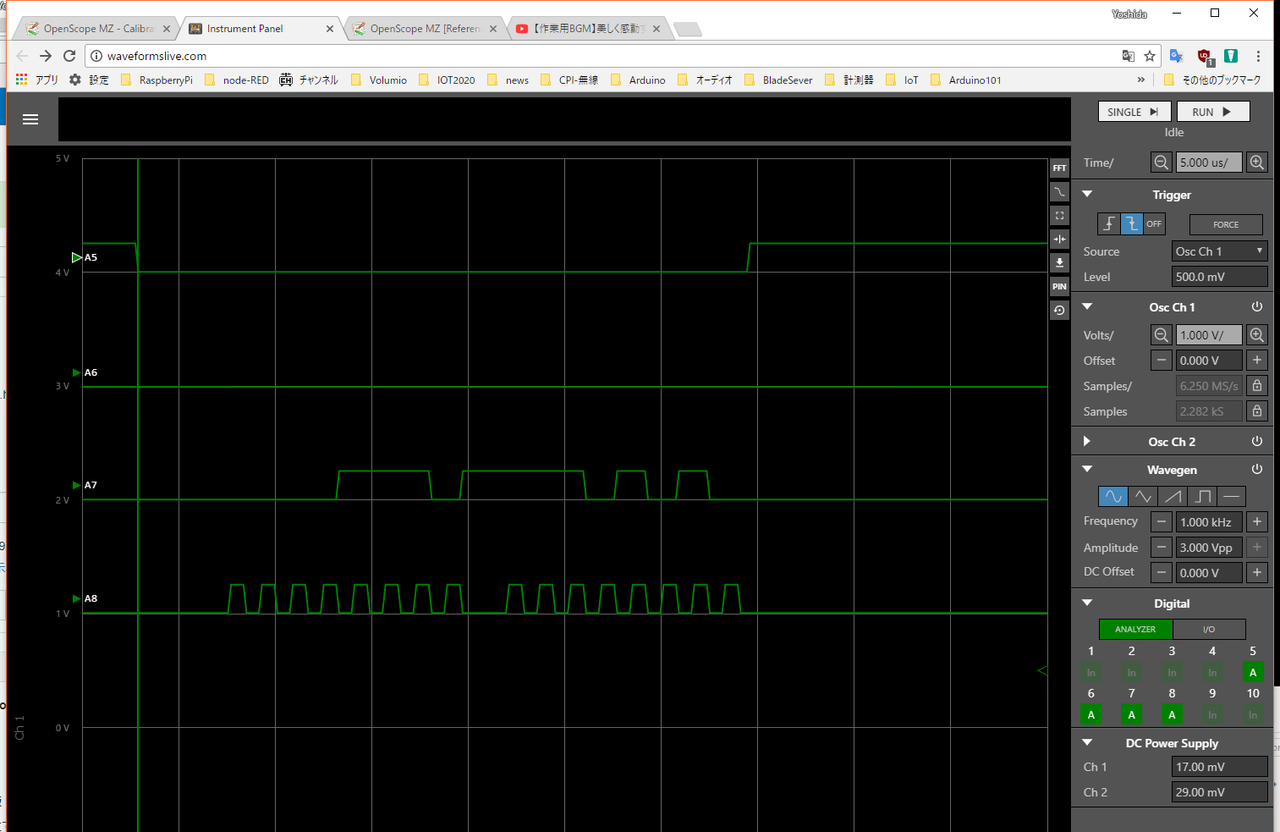Switch Digital mode to I/O
This screenshot has width=1280, height=832.
tap(1209, 629)
